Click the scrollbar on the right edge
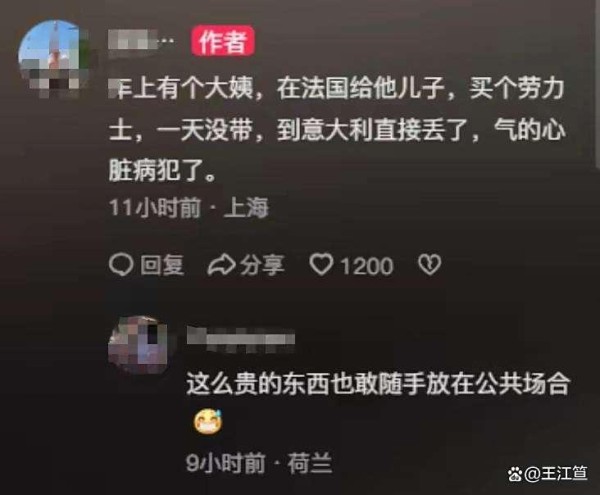 point(598,84)
